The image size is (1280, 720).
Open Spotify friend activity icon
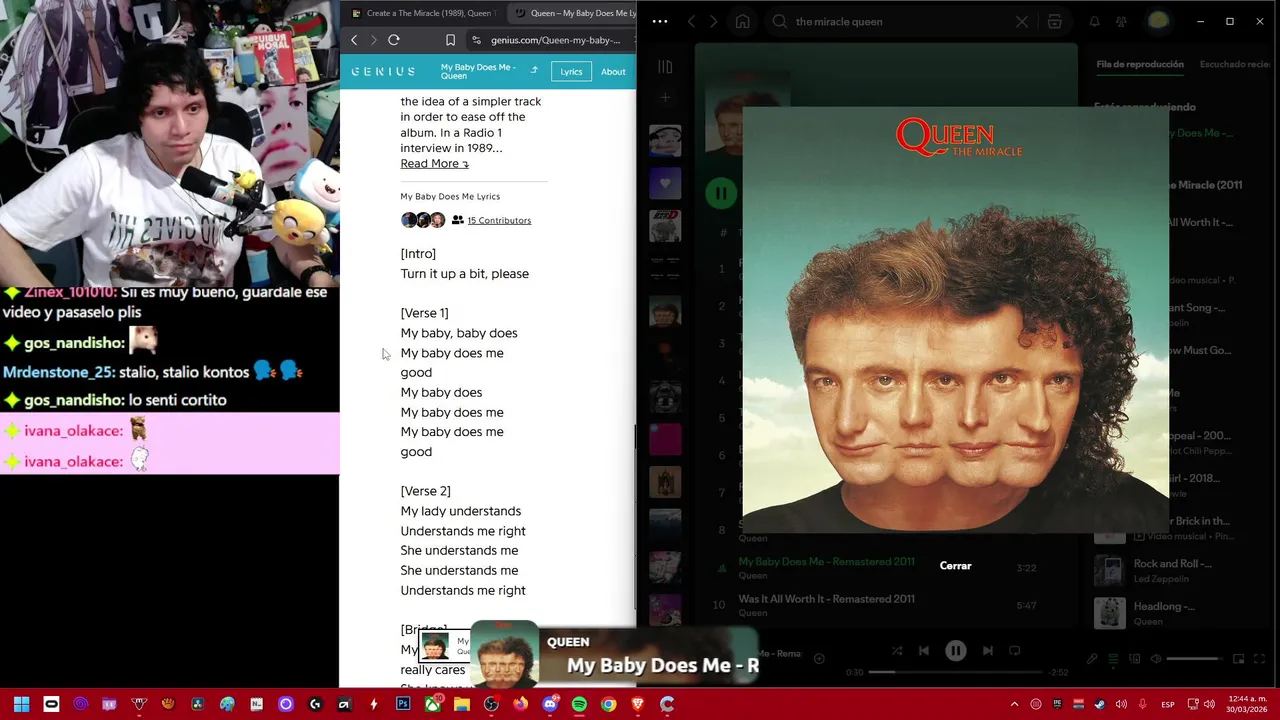pos(1121,21)
